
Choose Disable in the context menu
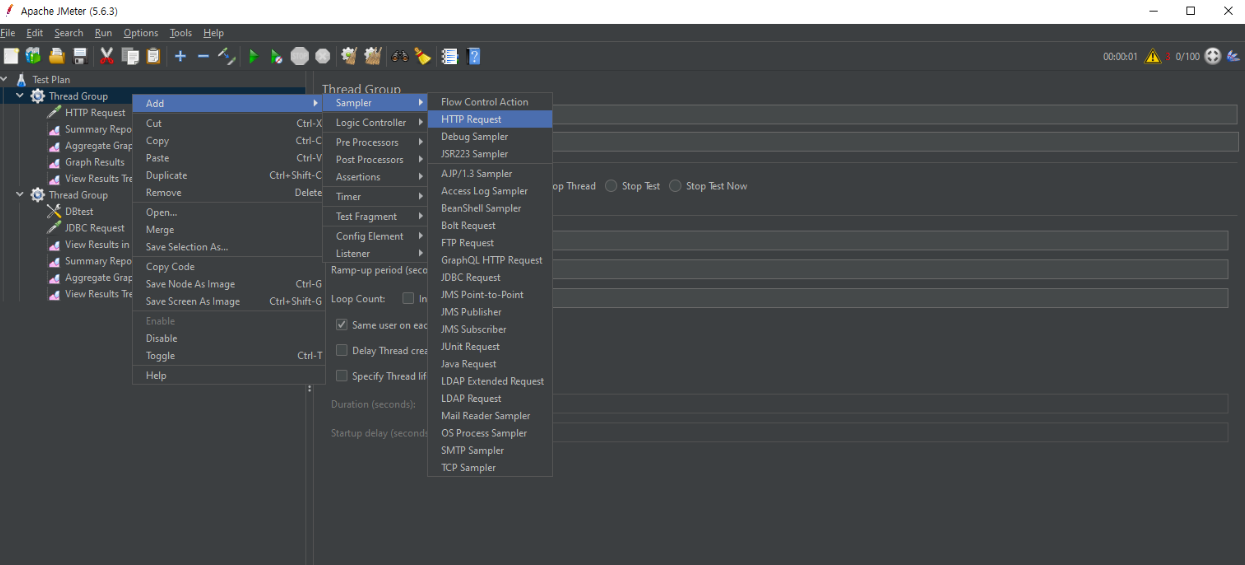(x=229, y=338)
